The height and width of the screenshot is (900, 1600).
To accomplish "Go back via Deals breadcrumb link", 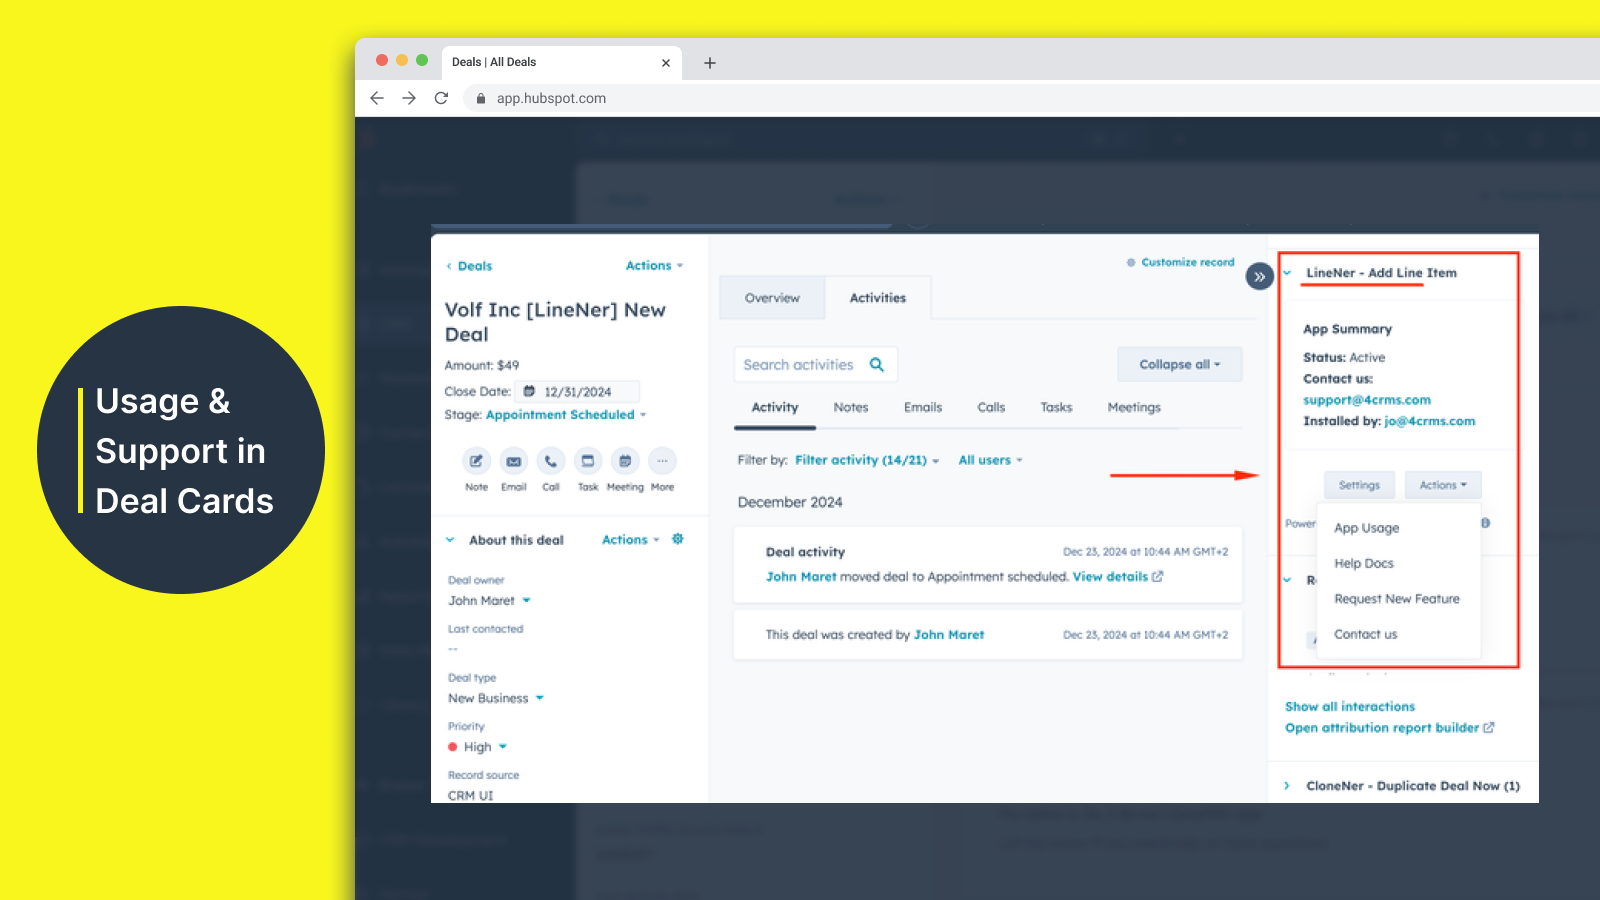I will click(470, 266).
